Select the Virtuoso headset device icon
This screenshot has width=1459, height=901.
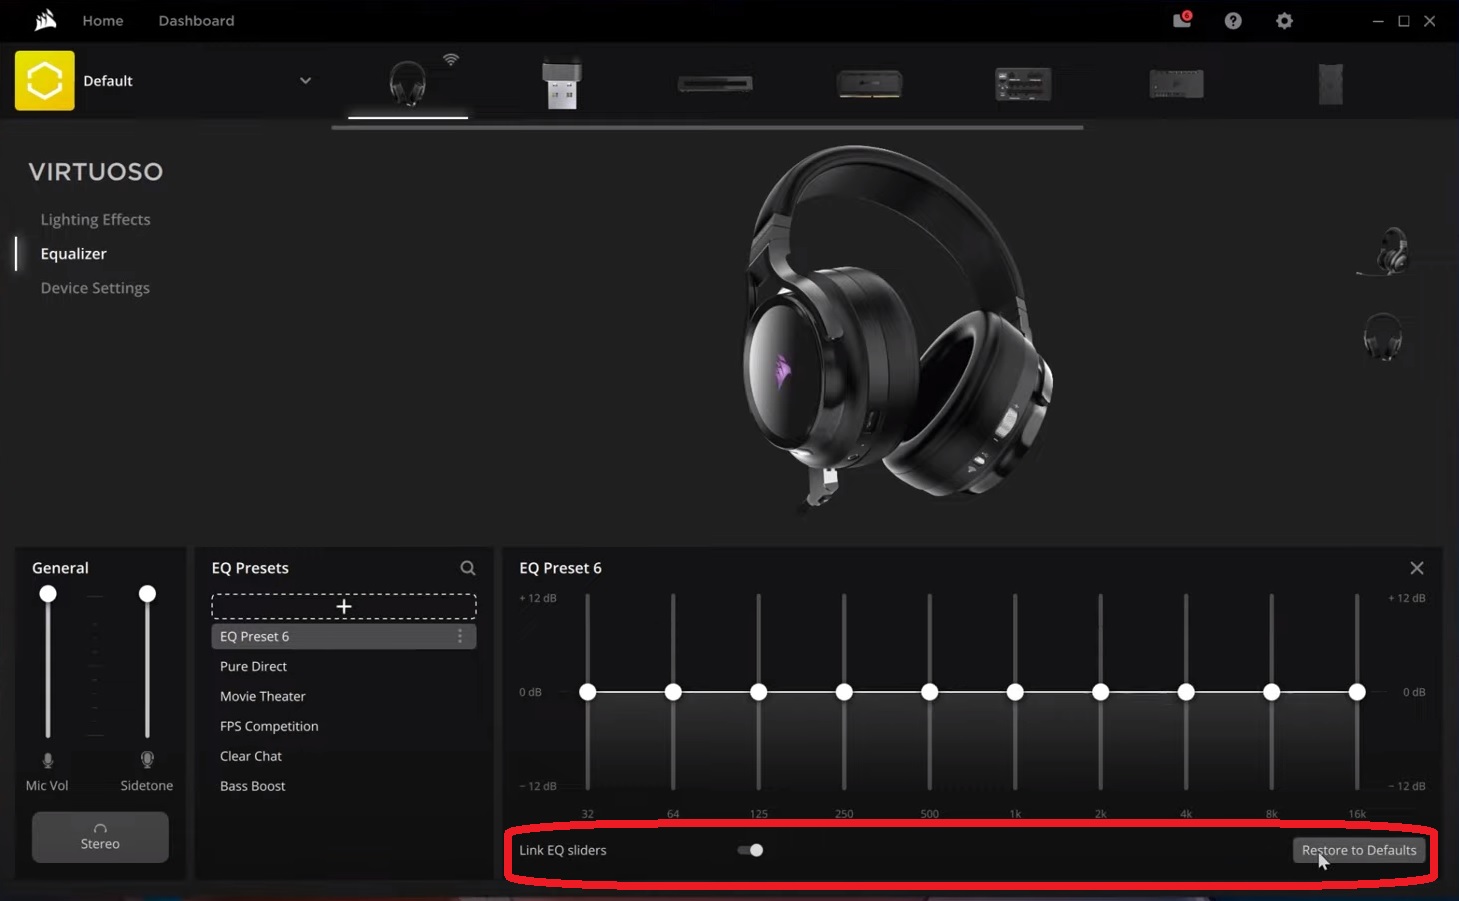pyautogui.click(x=407, y=85)
